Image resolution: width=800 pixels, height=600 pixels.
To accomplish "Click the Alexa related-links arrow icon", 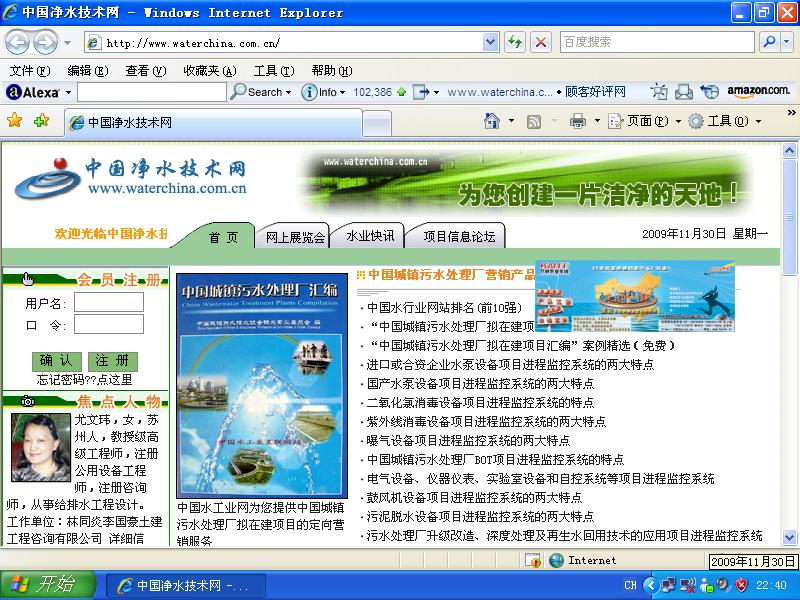I will click(x=421, y=92).
